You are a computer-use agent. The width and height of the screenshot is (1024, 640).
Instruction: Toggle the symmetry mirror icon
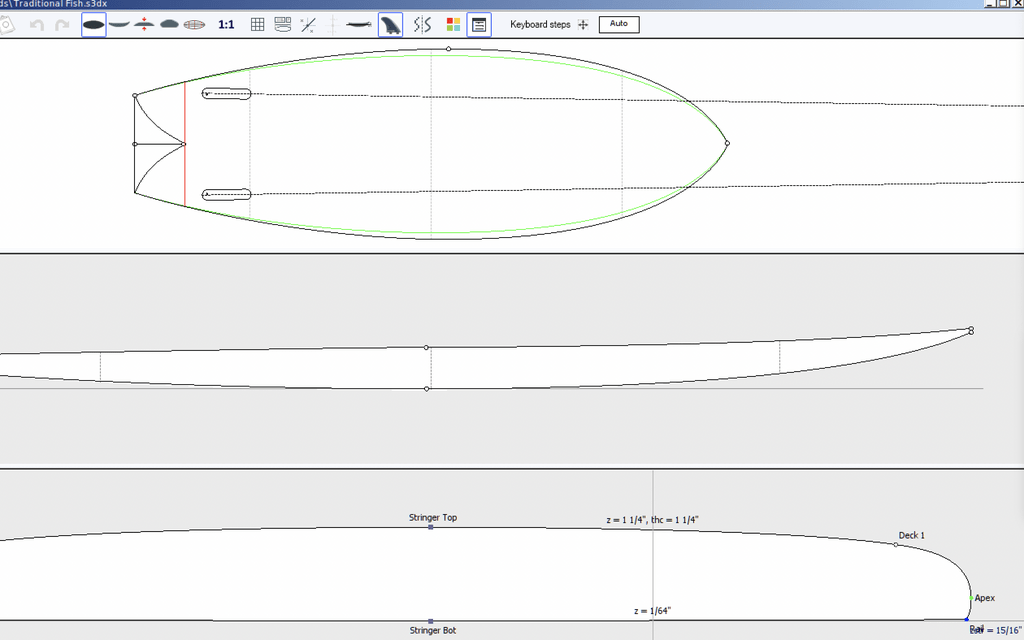pyautogui.click(x=422, y=24)
